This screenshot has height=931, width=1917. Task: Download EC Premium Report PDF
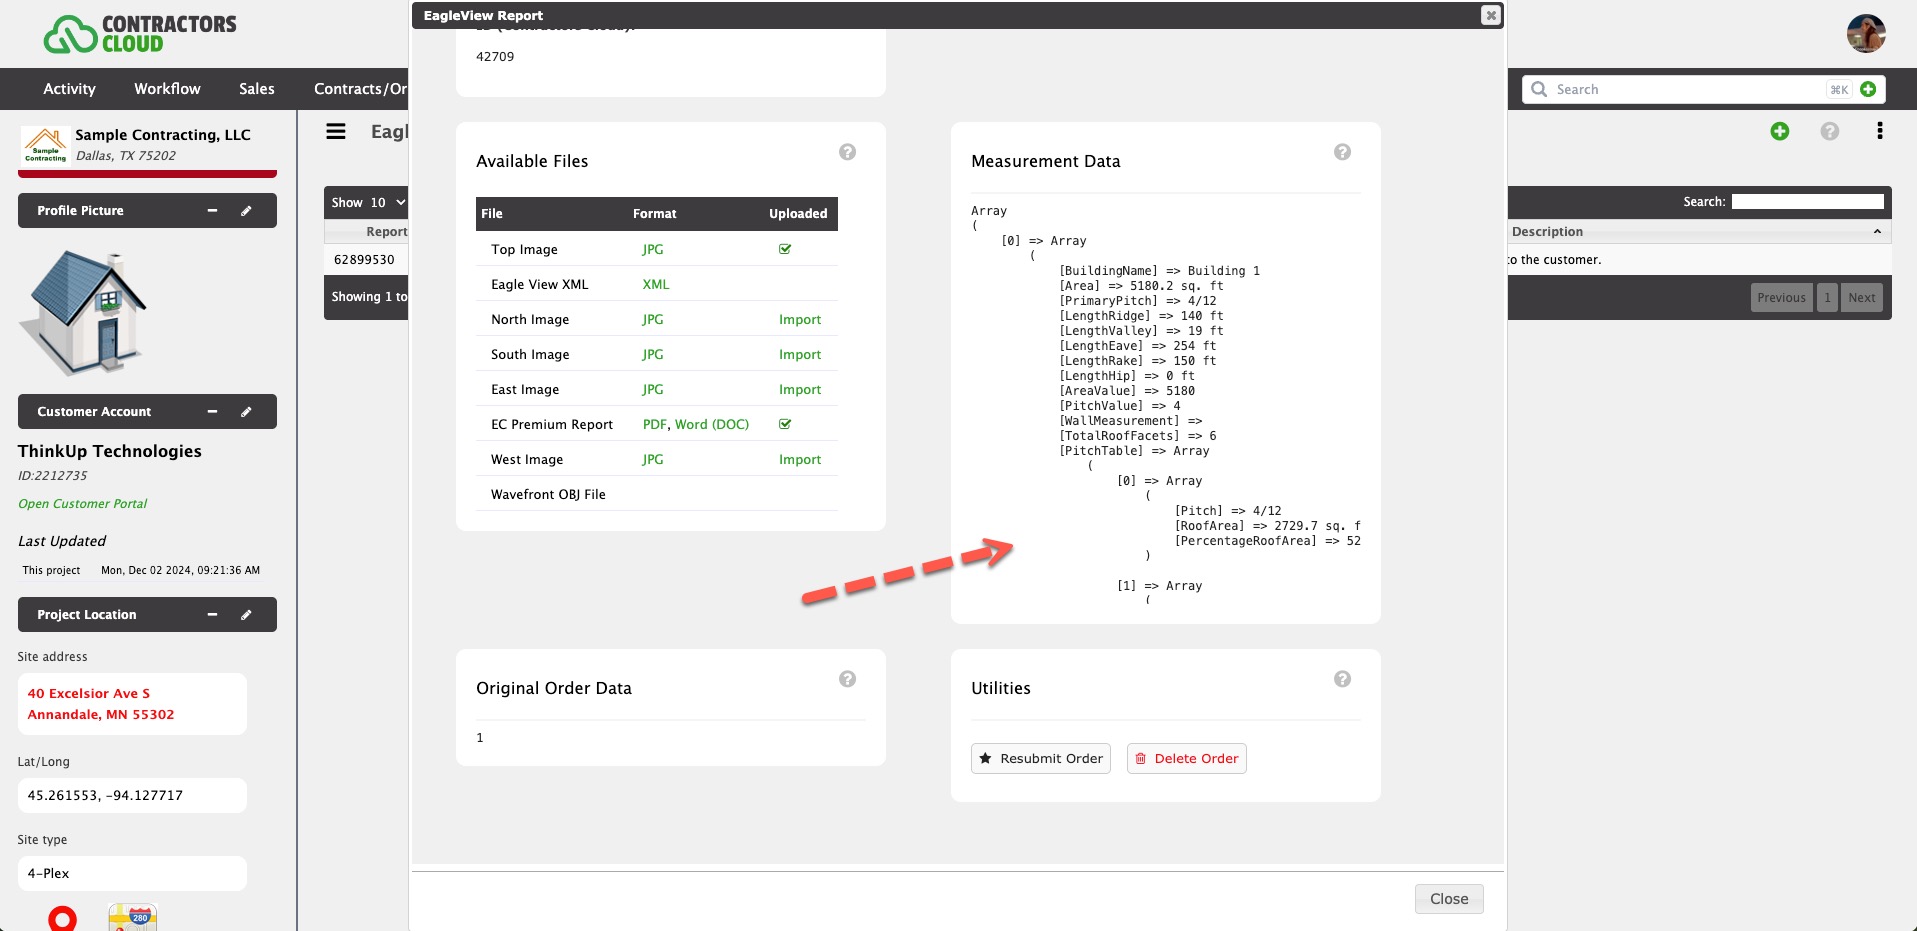pos(655,425)
